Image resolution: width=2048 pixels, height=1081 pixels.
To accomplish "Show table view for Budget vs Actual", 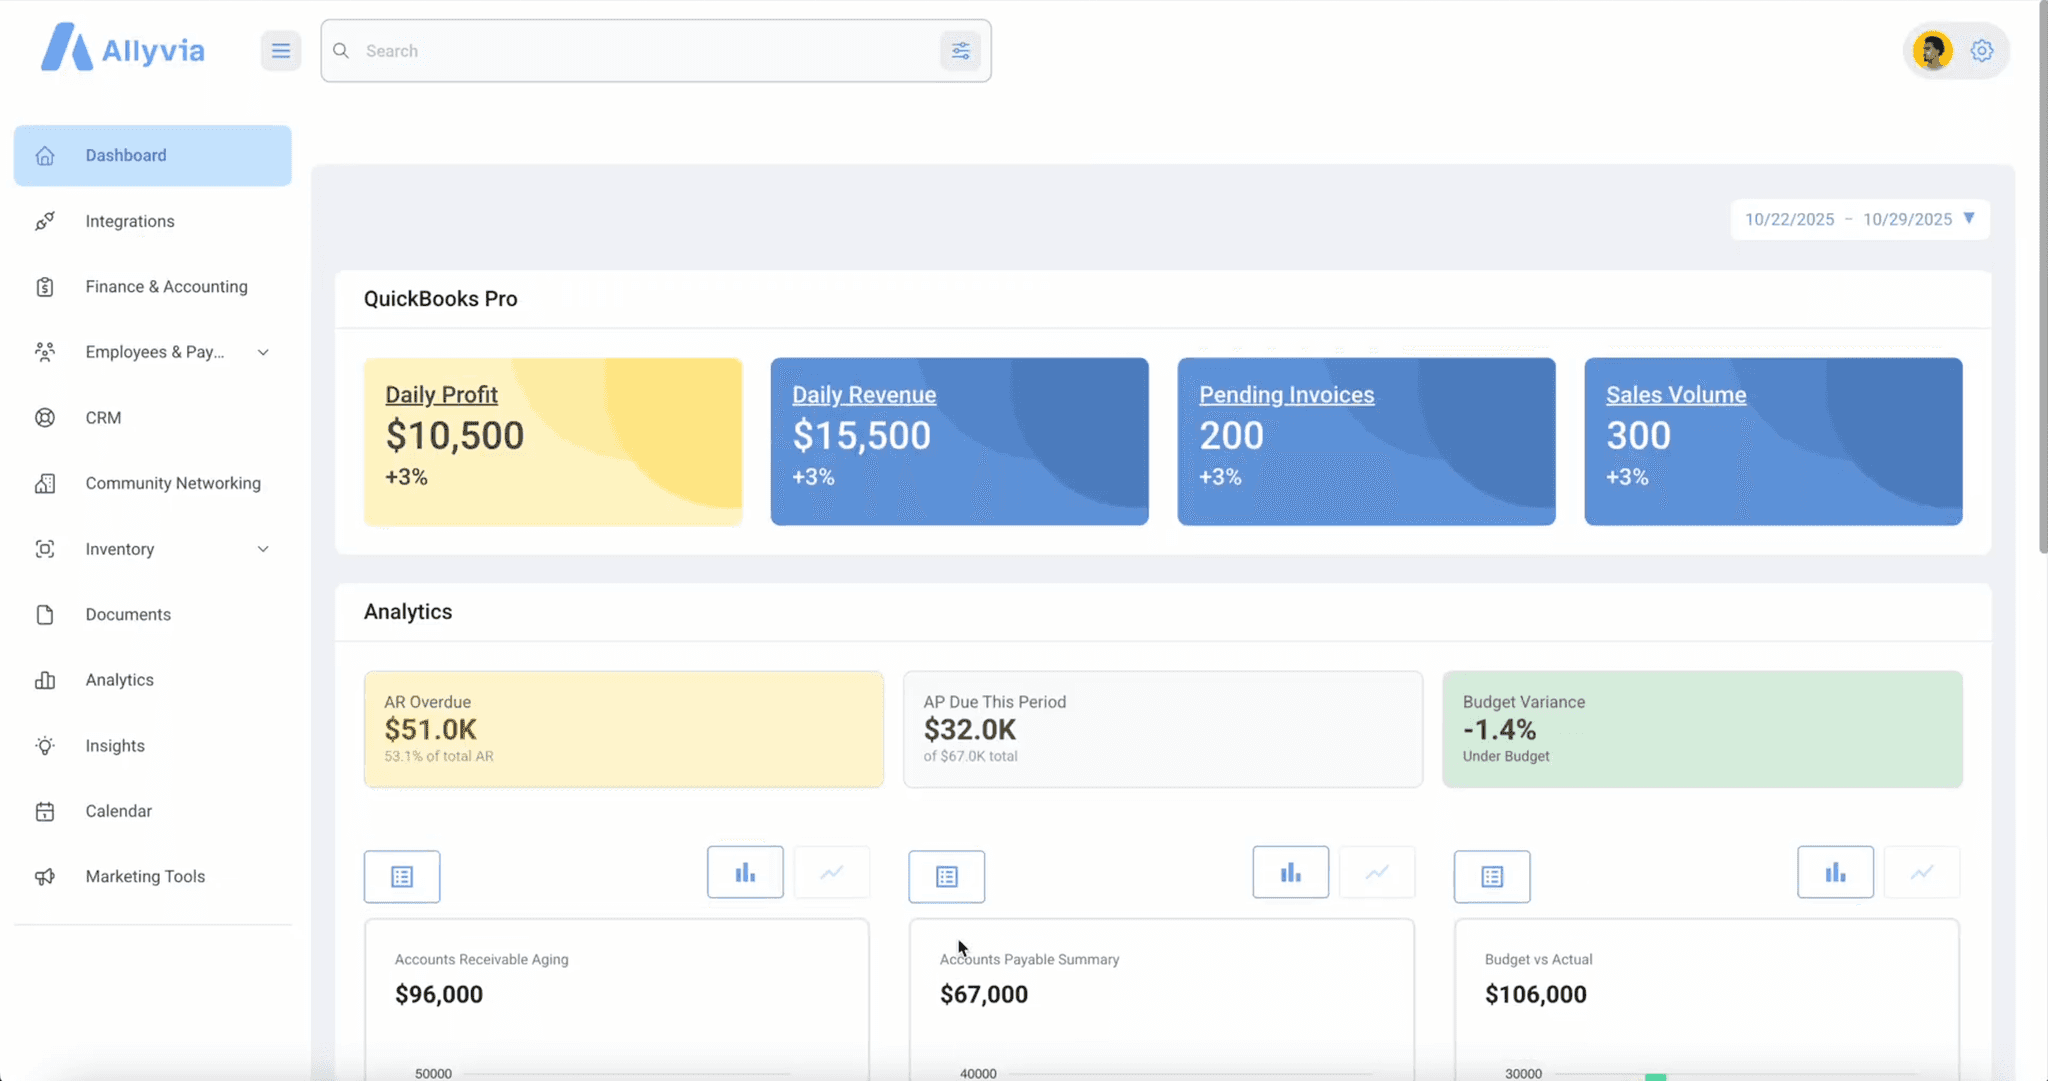I will [1491, 877].
